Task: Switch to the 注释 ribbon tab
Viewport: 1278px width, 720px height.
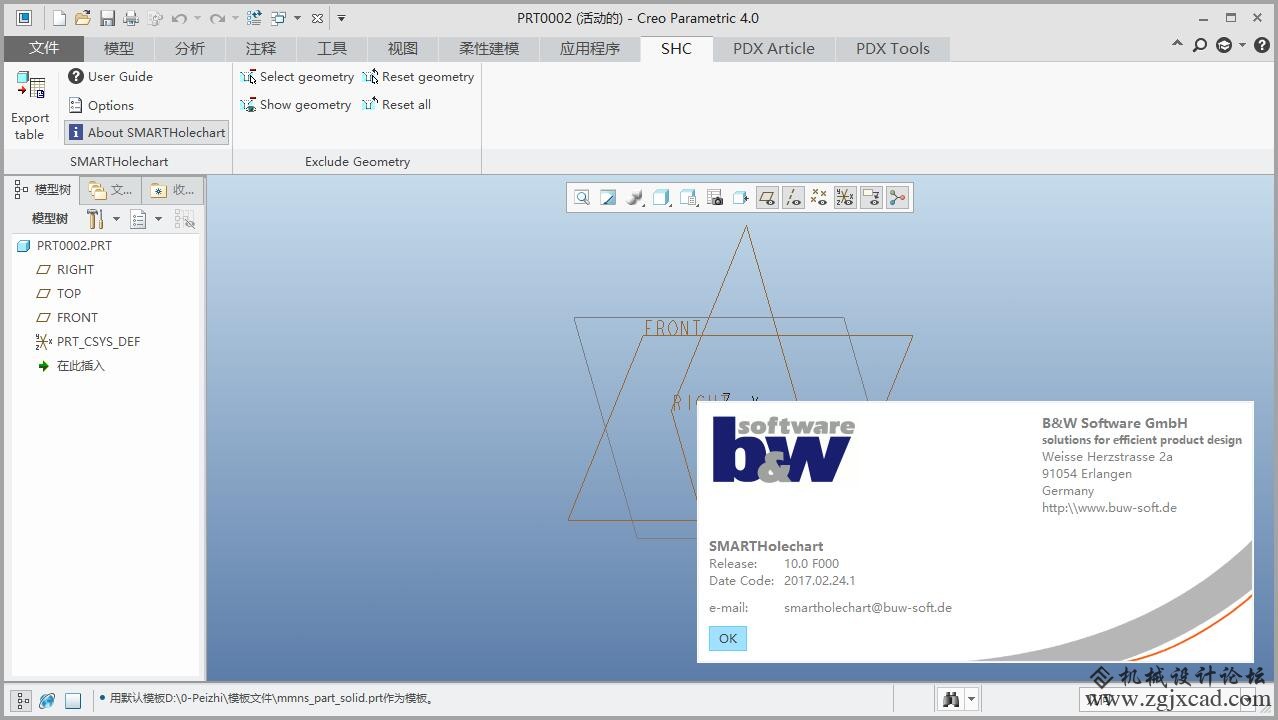Action: pyautogui.click(x=261, y=48)
